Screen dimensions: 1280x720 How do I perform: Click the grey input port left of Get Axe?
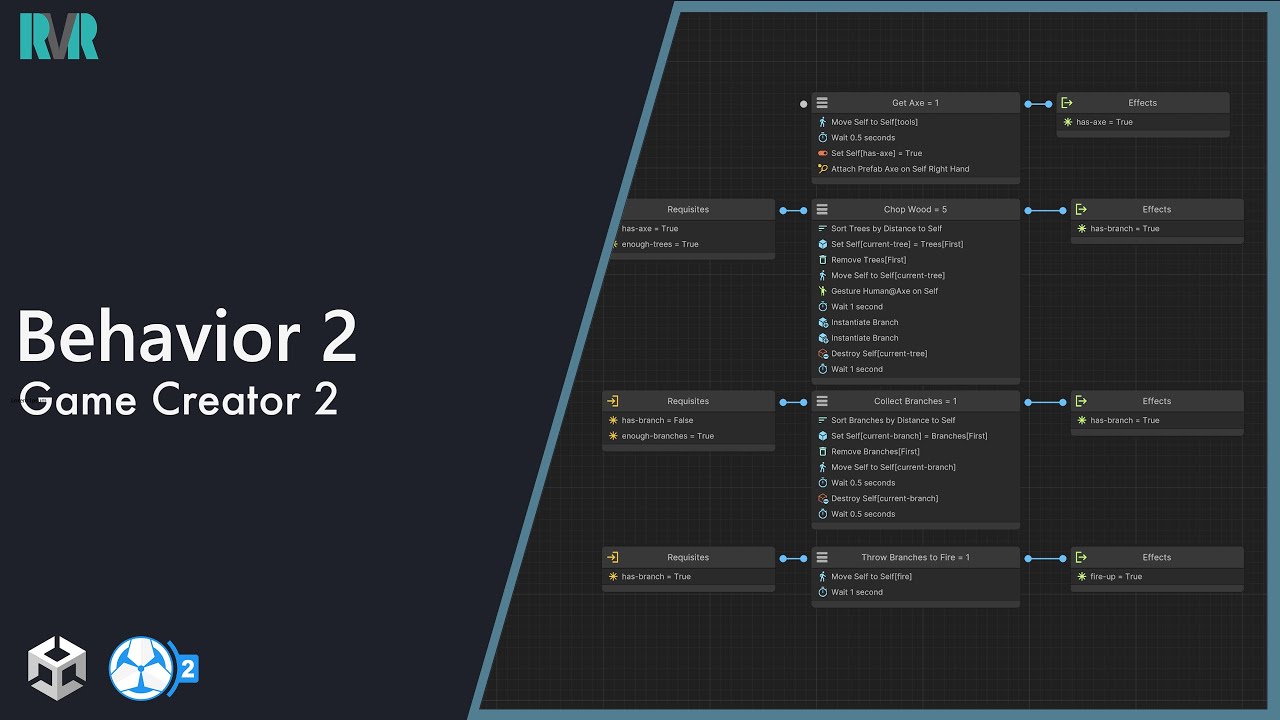[x=803, y=103]
